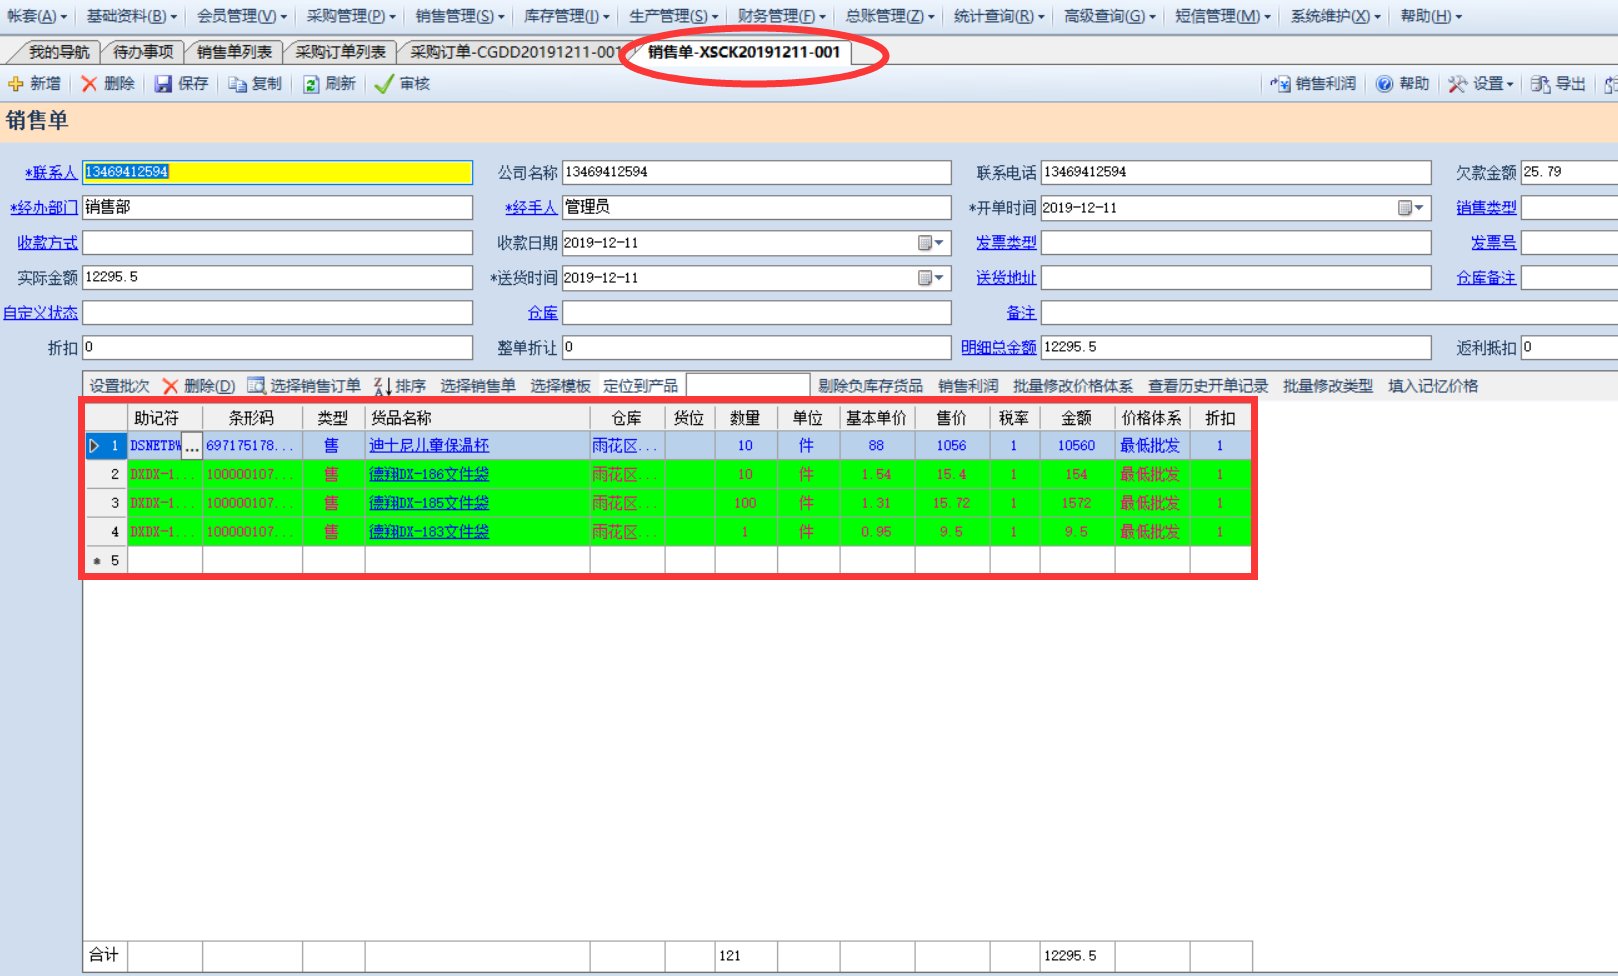Viewport: 1618px width, 976px height.
Task: Open 德翔DX-186文件袋 product link
Action: [x=429, y=474]
